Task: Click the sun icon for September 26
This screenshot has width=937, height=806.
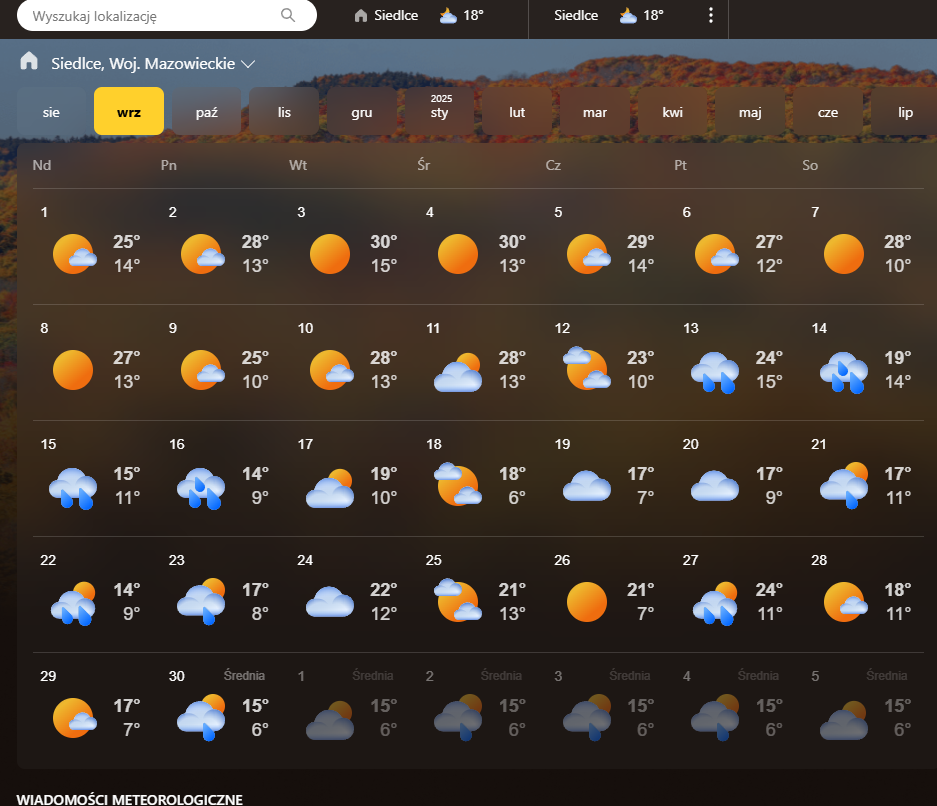Action: [586, 602]
